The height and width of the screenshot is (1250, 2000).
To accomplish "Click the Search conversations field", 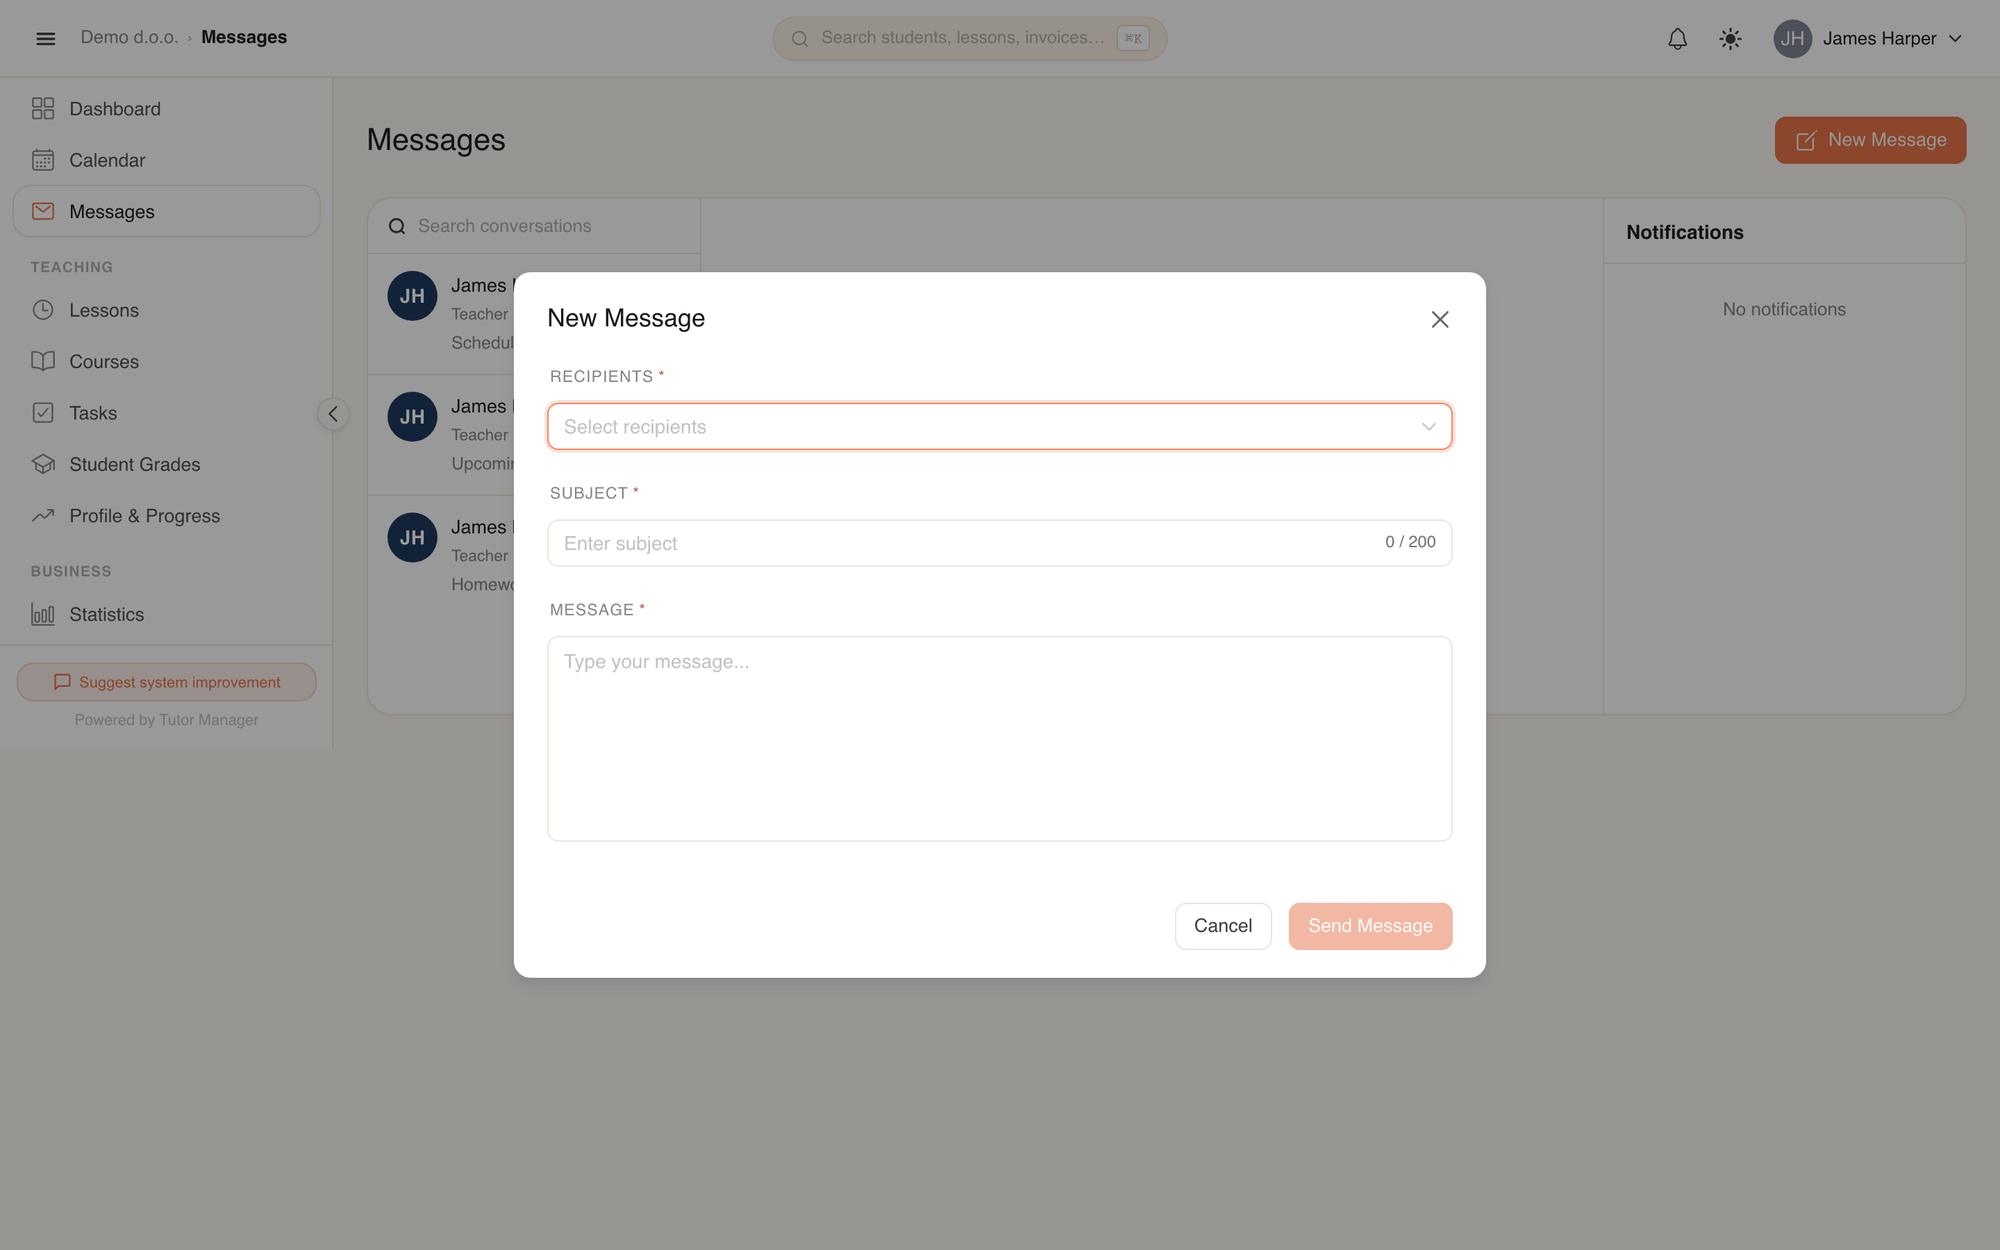I will coord(534,226).
